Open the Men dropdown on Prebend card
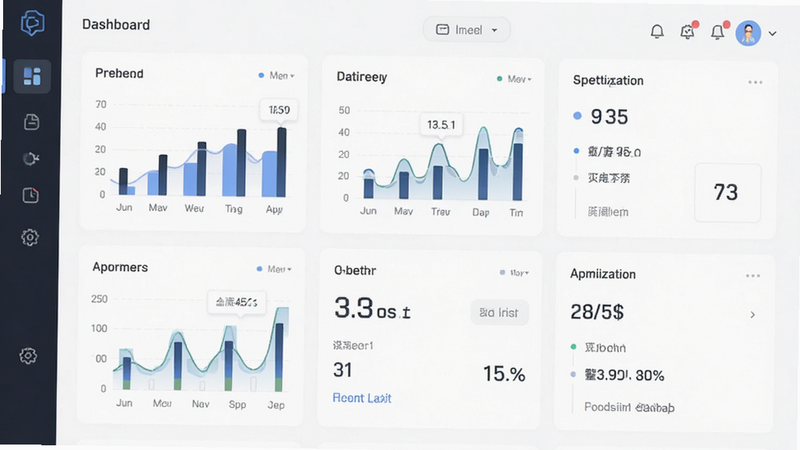Viewport: 800px width, 450px height. pyautogui.click(x=277, y=76)
